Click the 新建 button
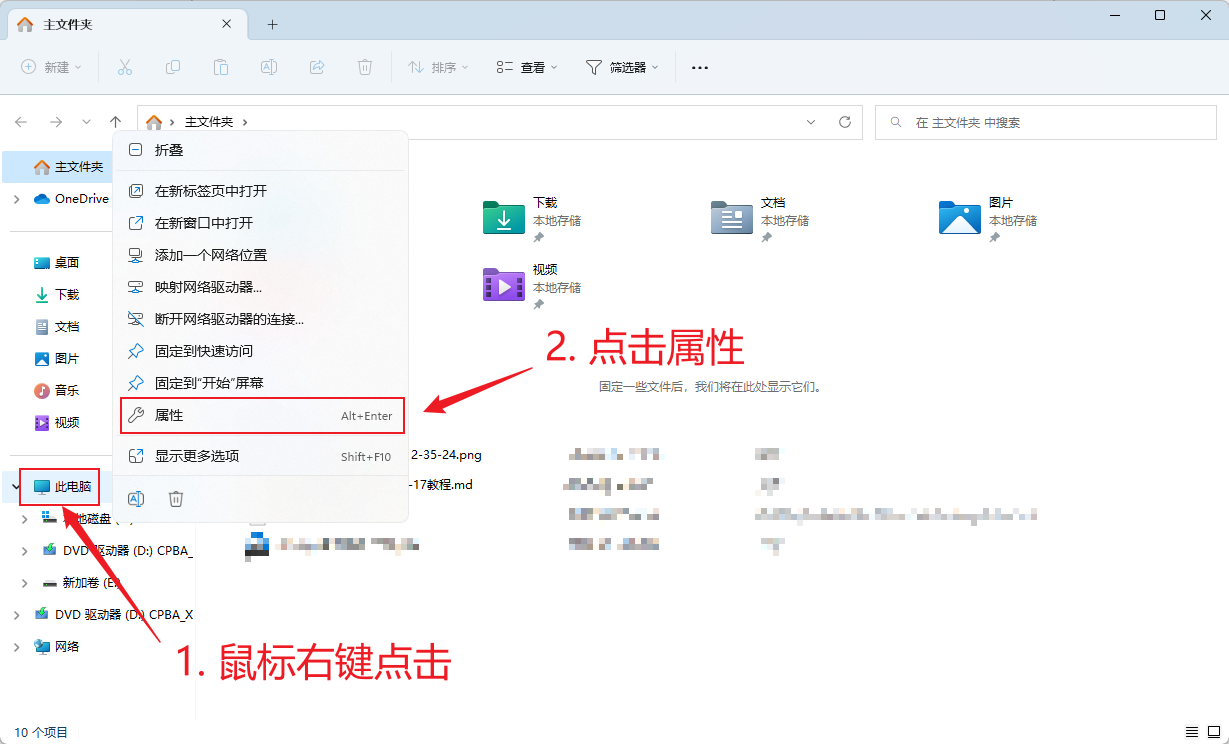Viewport: 1229px width, 744px height. [52, 67]
